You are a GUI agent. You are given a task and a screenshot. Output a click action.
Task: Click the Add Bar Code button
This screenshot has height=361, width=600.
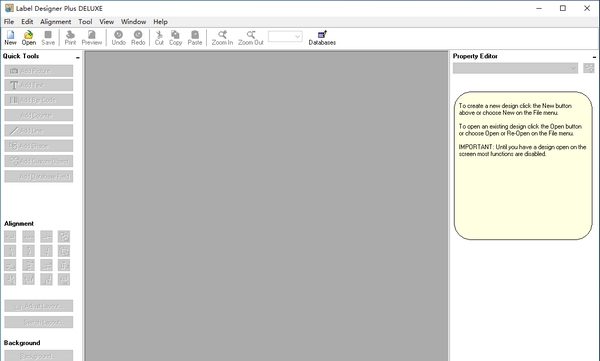tap(39, 100)
